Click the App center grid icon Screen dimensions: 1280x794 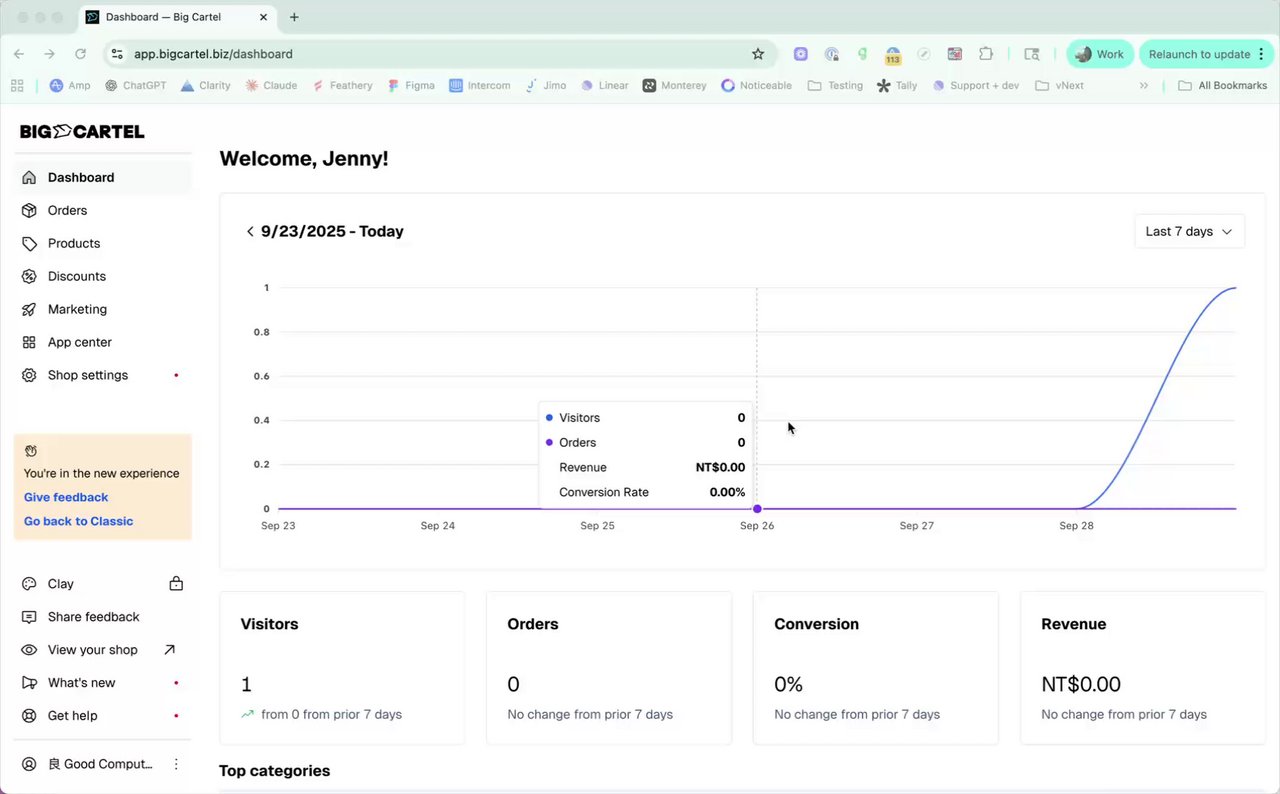[x=29, y=343]
